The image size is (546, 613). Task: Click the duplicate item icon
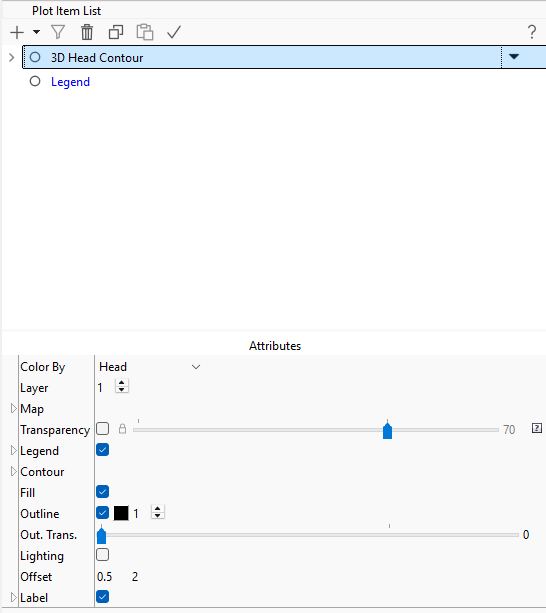(116, 32)
